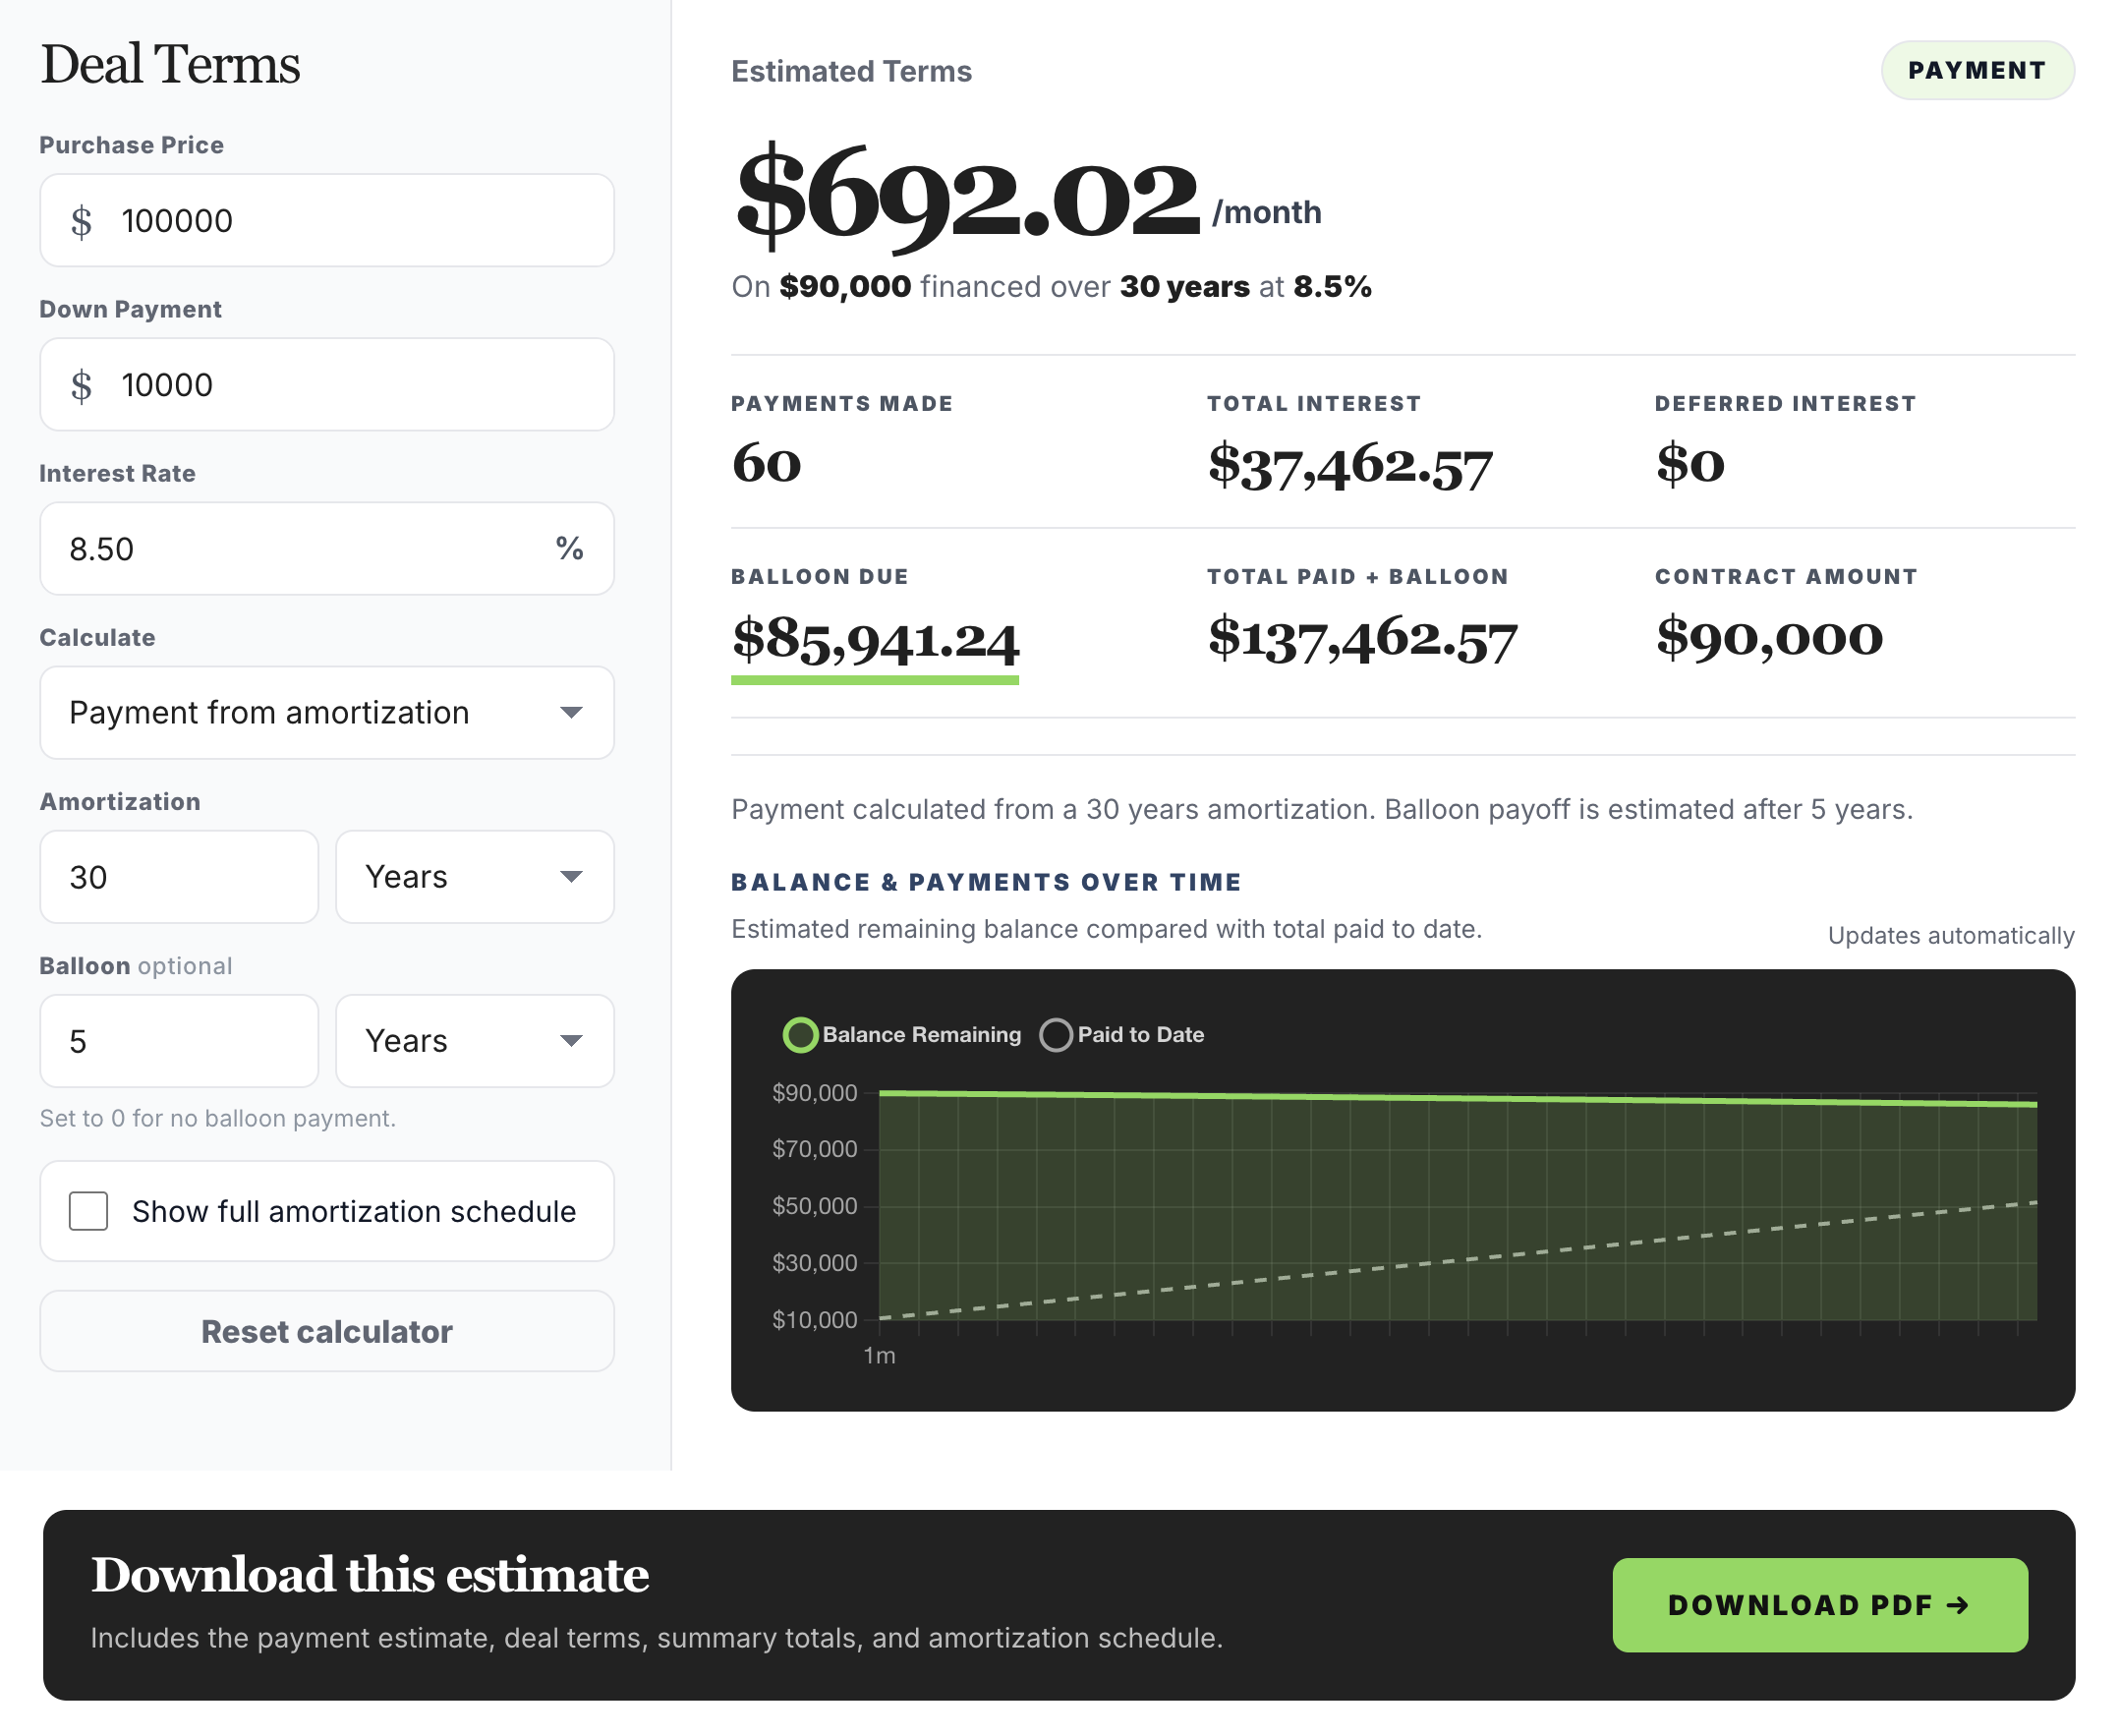The height and width of the screenshot is (1736, 2119).
Task: Click the Deferred Interest value $0
Action: [1690, 464]
